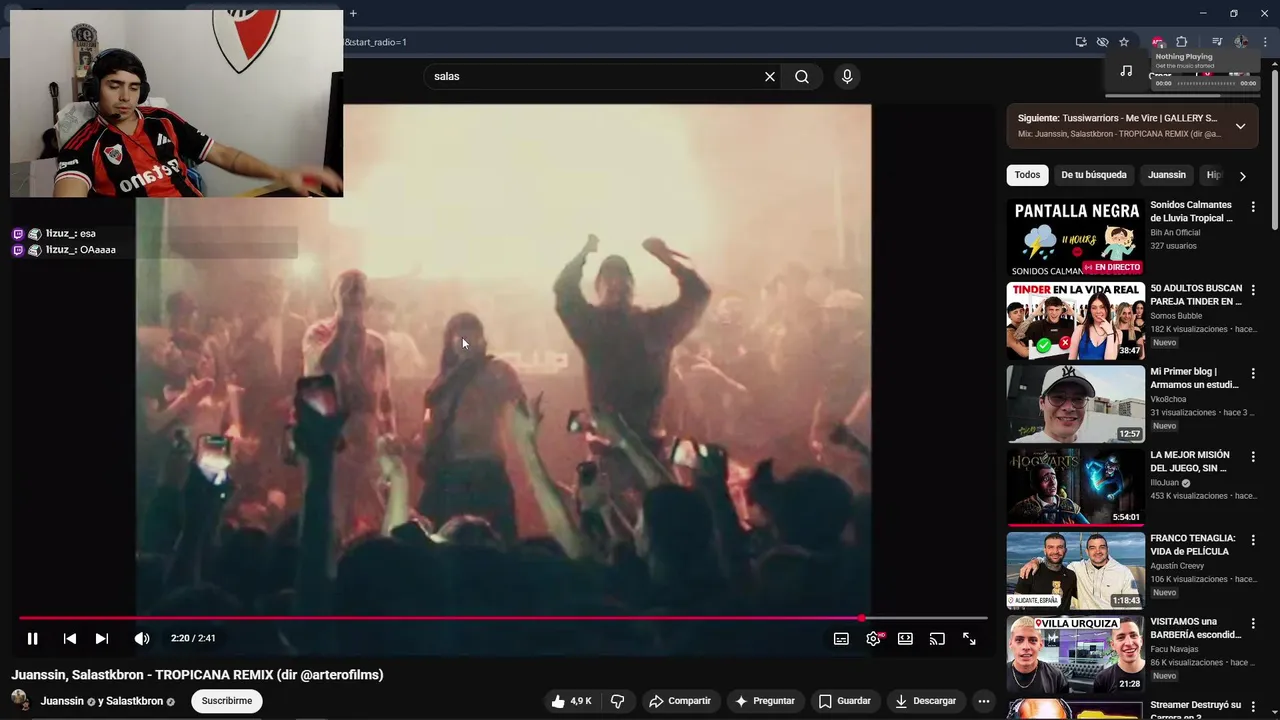Click the crossed-out eye icon in address bar
The width and height of the screenshot is (1280, 720).
1102,42
